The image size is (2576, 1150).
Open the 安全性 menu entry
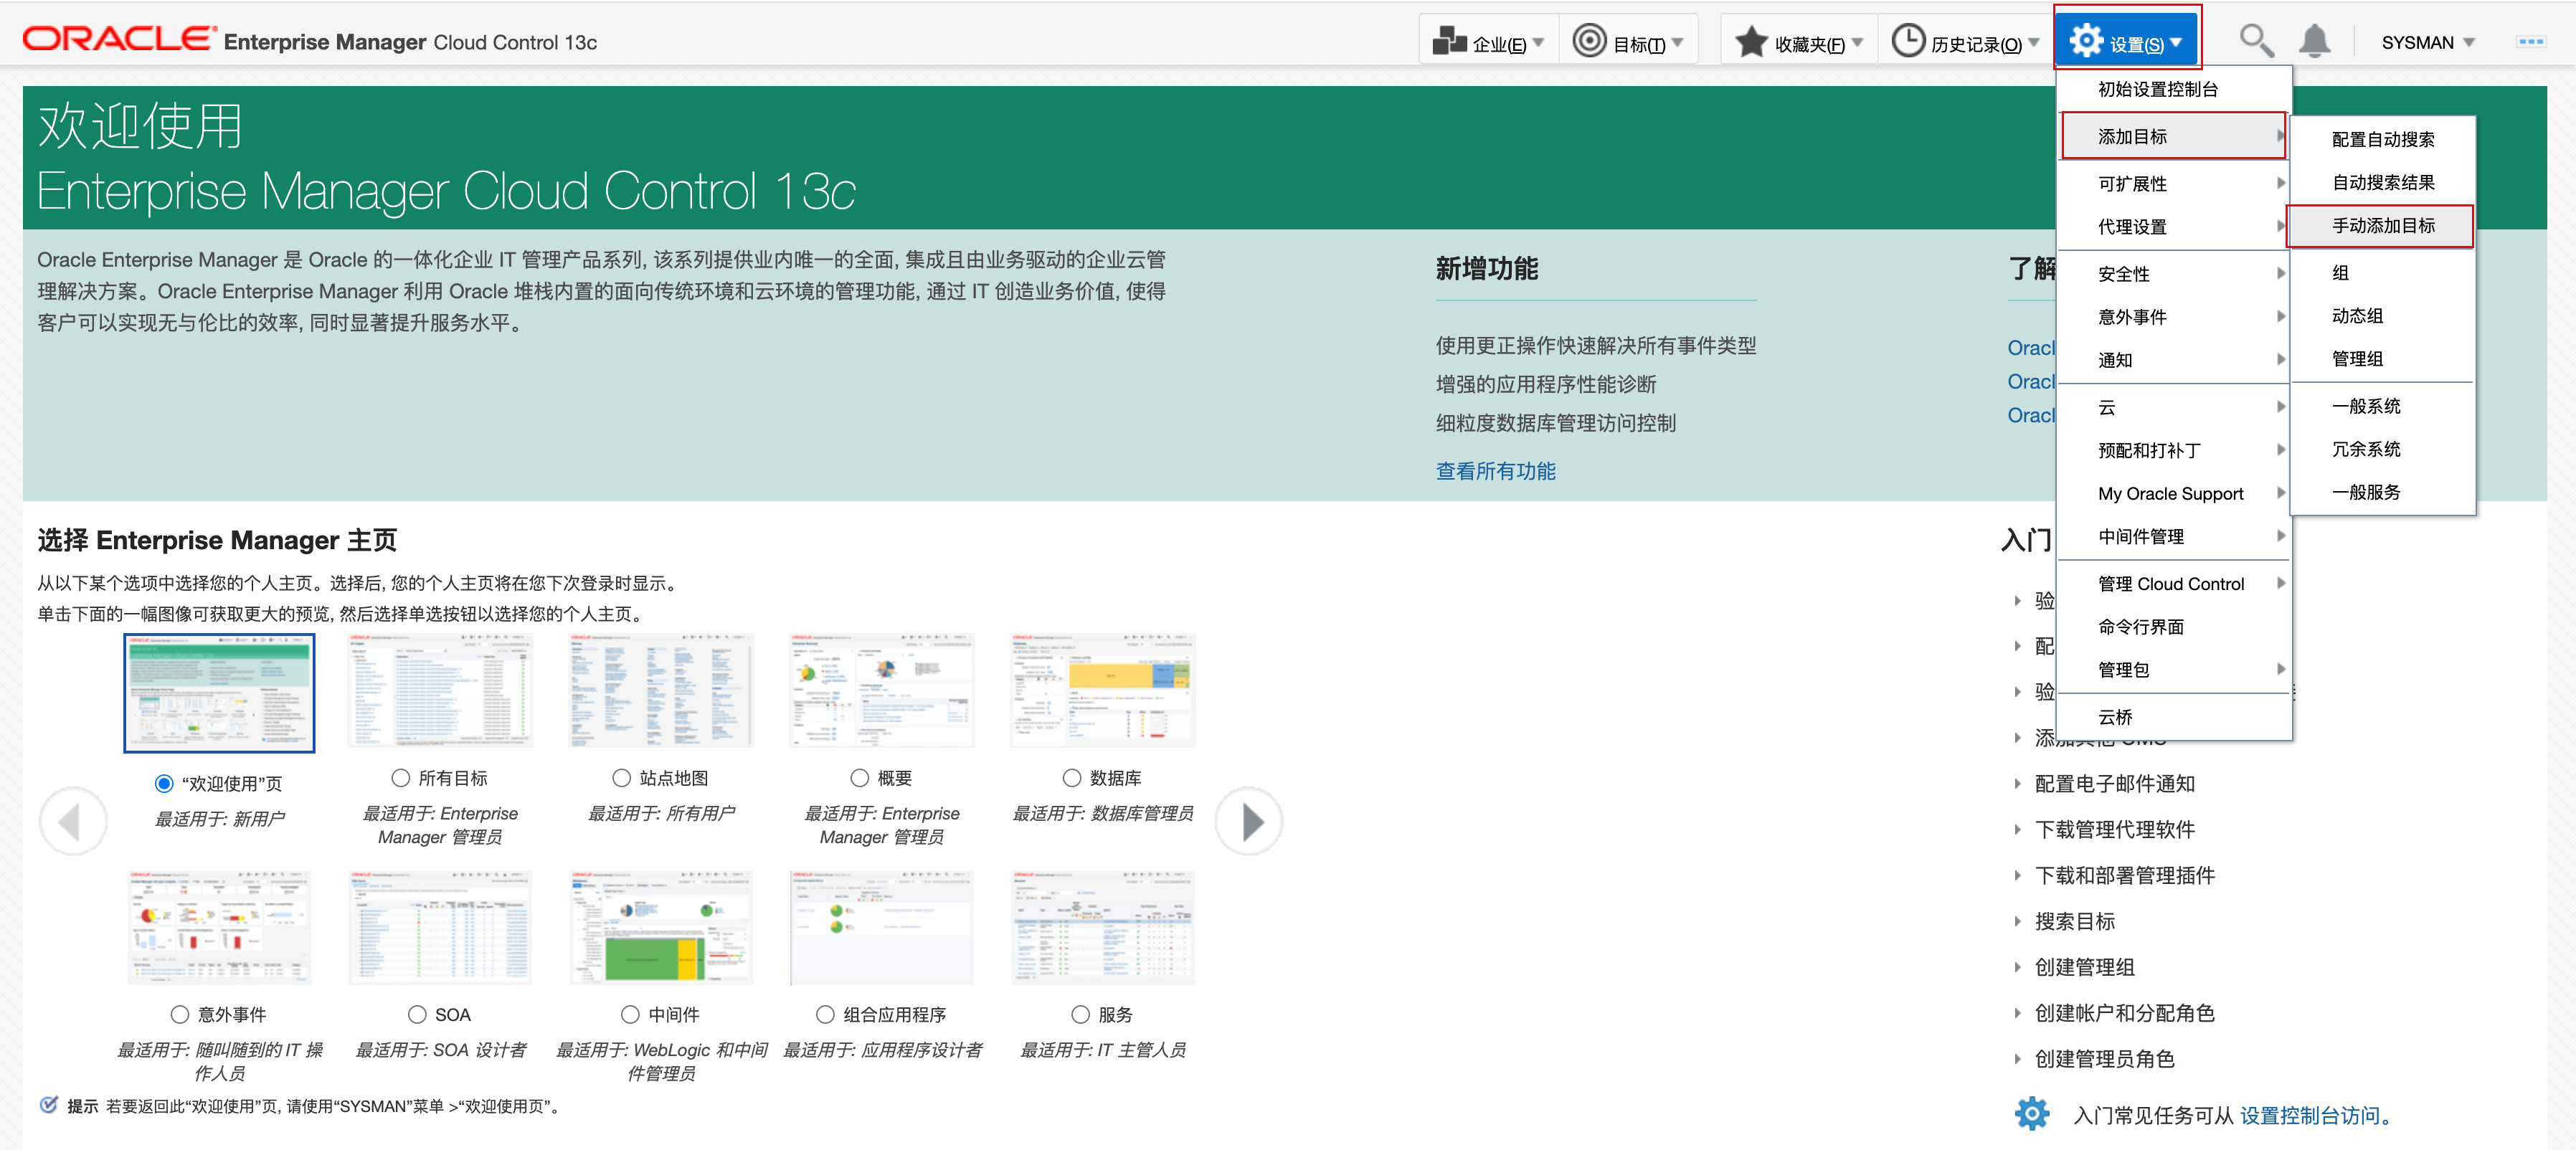pos(2123,273)
